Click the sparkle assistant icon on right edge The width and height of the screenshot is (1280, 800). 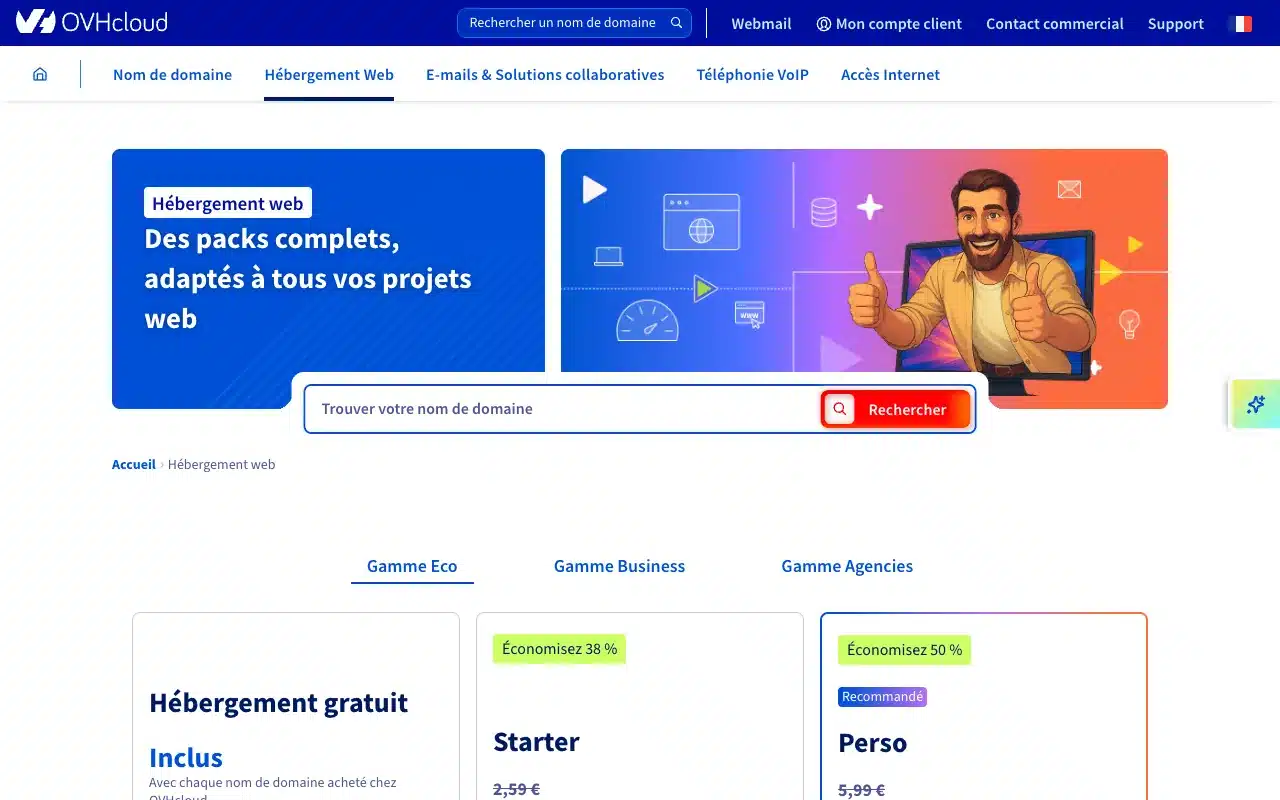tap(1256, 404)
